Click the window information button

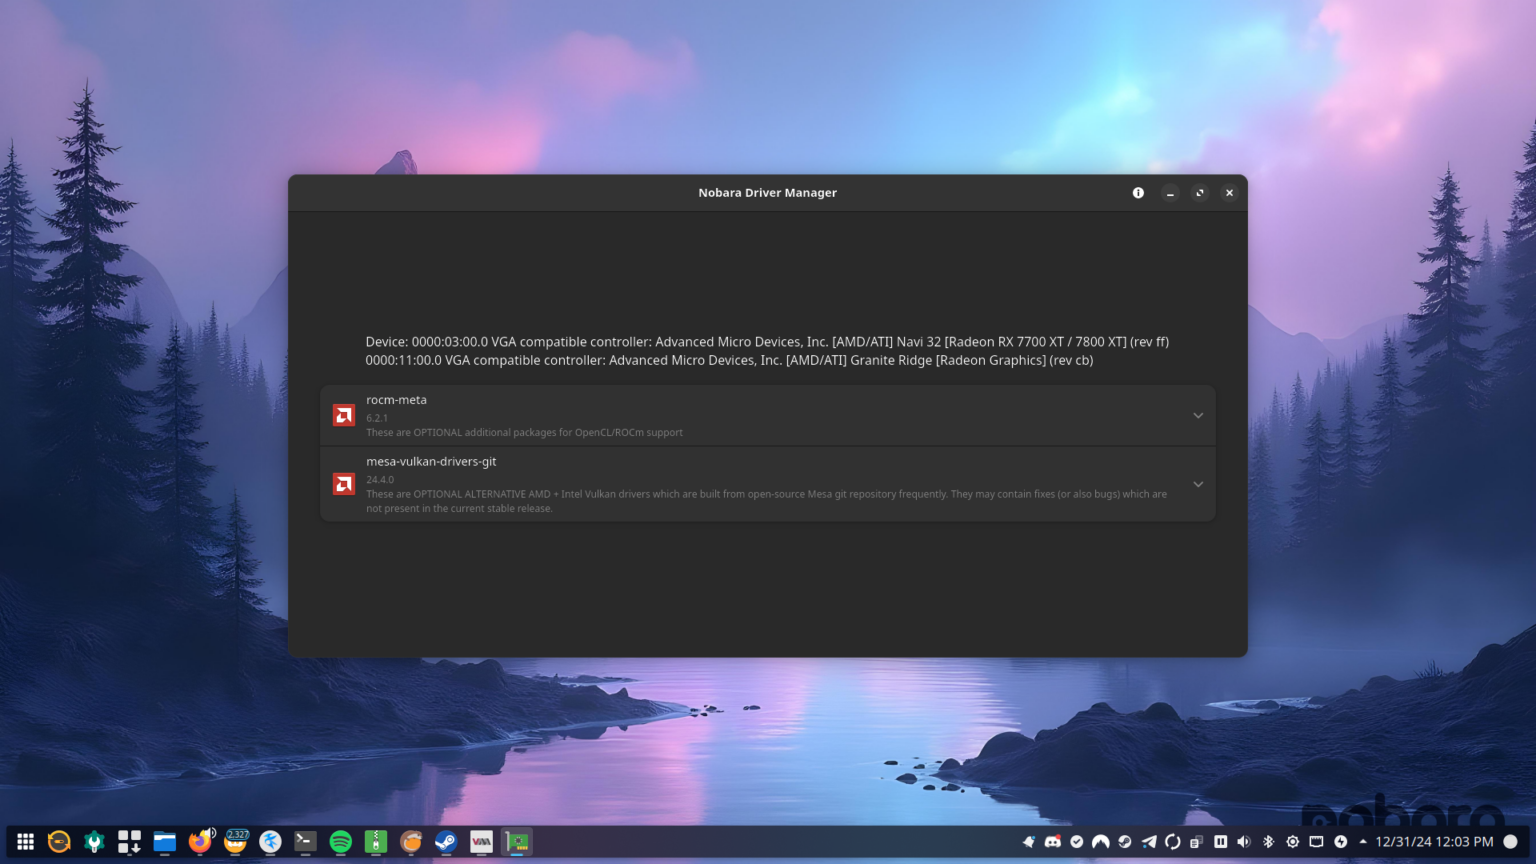(1138, 192)
